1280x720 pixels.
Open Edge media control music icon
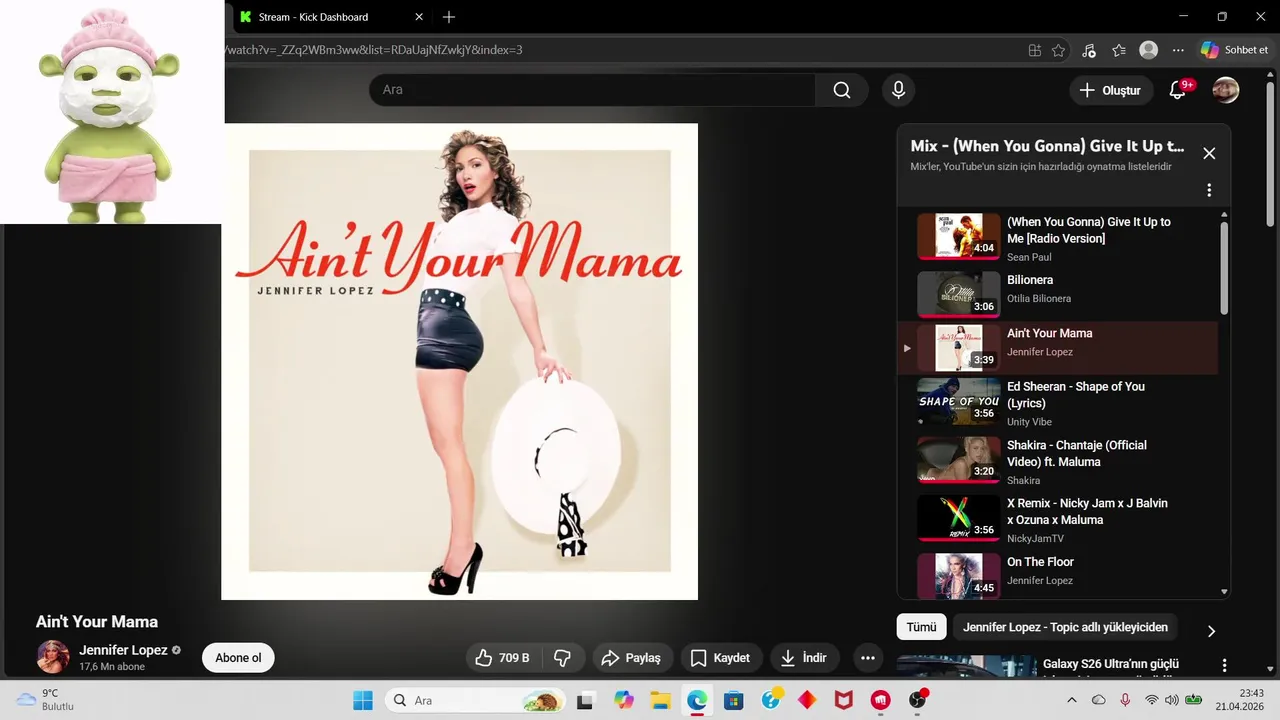pyautogui.click(x=1089, y=50)
